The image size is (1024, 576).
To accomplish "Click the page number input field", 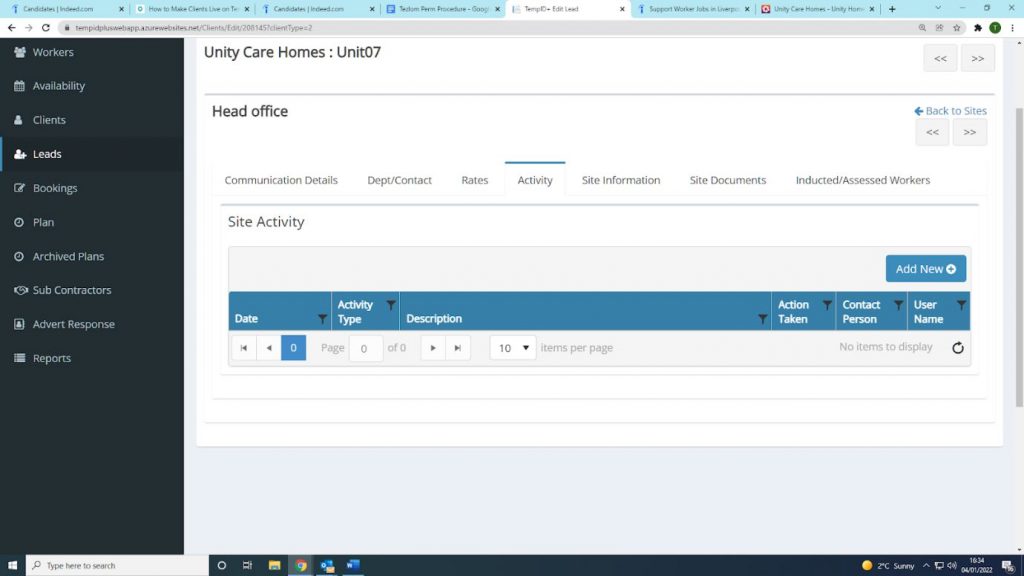I will (365, 348).
